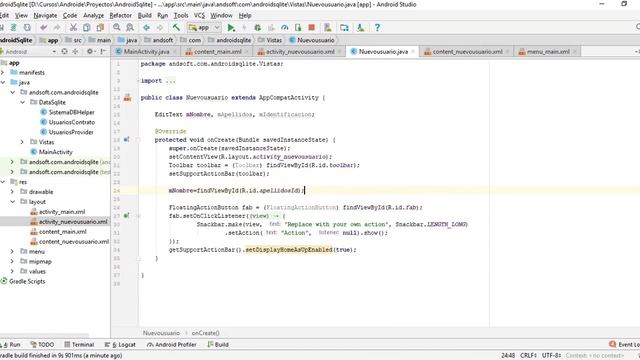Expand the drawable folder
The height and width of the screenshot is (360, 640).
(12, 191)
